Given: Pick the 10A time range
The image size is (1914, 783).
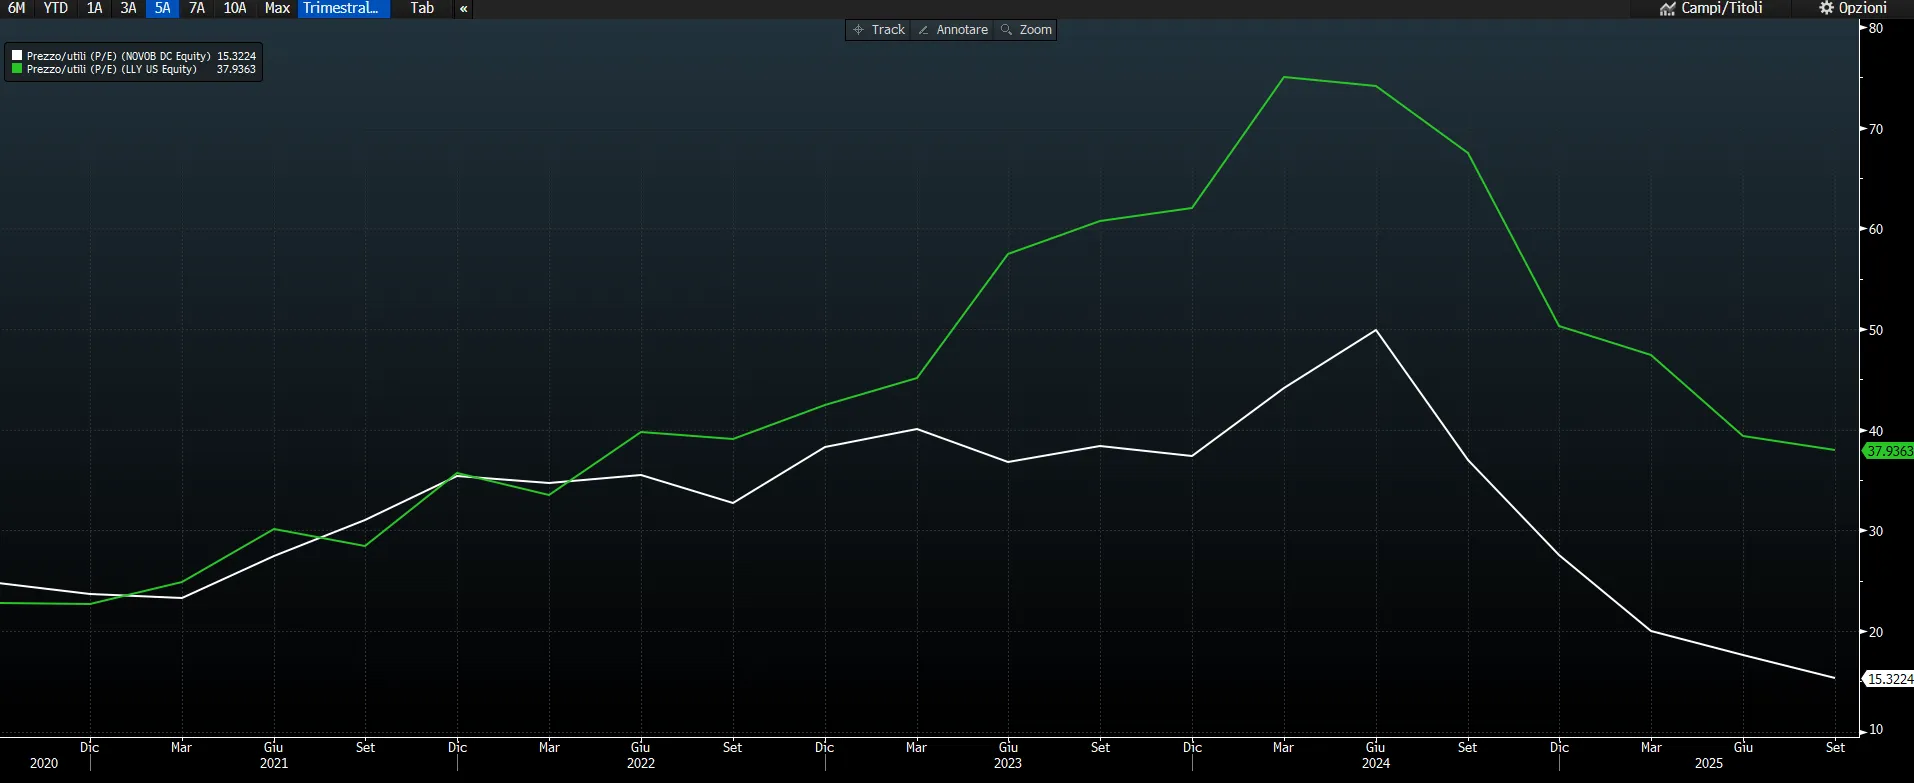Looking at the screenshot, I should (x=235, y=8).
